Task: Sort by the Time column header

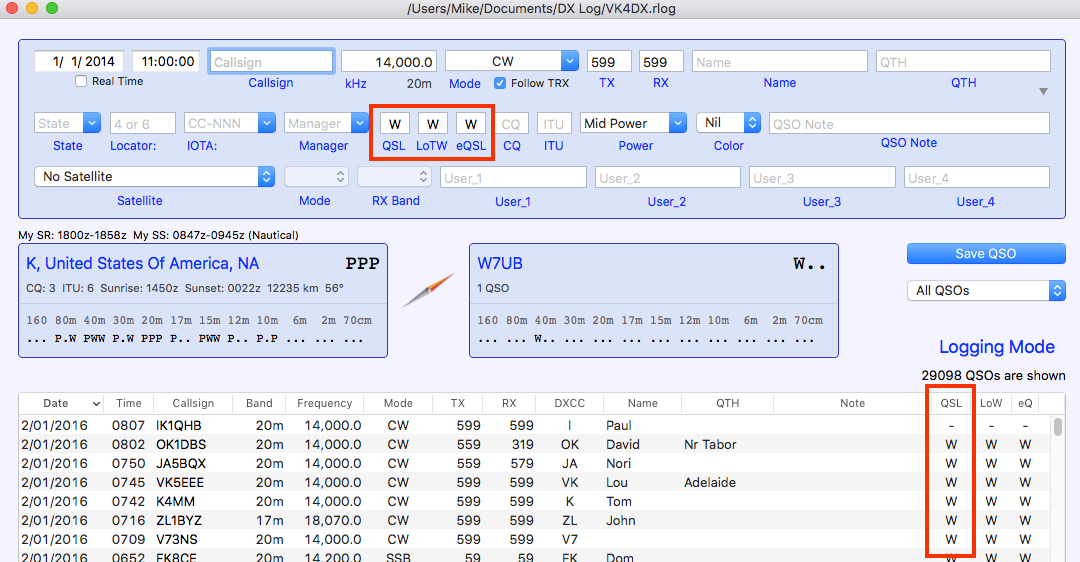Action: [128, 404]
